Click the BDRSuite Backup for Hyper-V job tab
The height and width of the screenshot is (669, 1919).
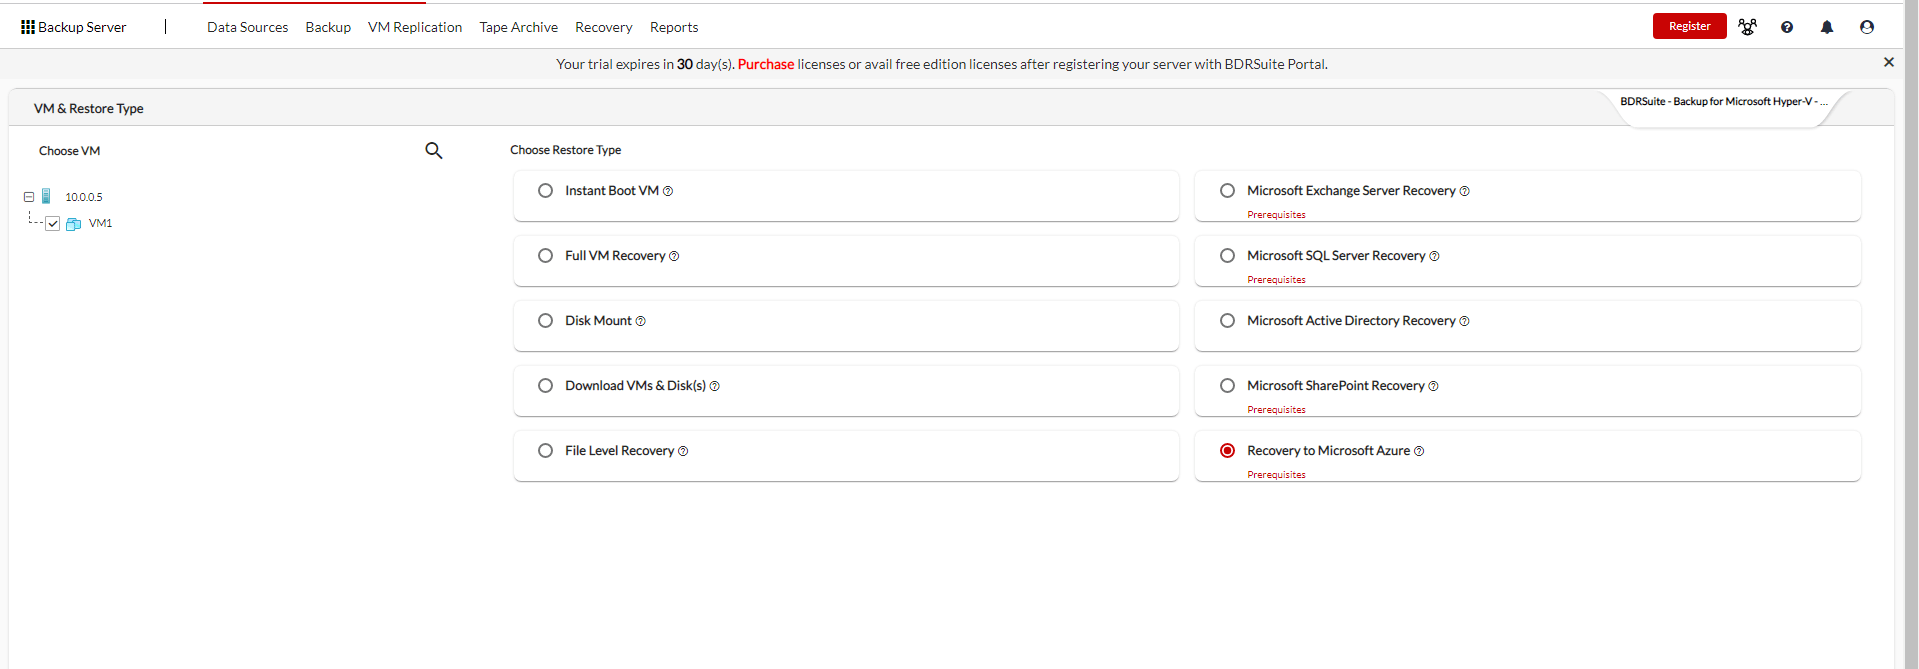point(1724,102)
